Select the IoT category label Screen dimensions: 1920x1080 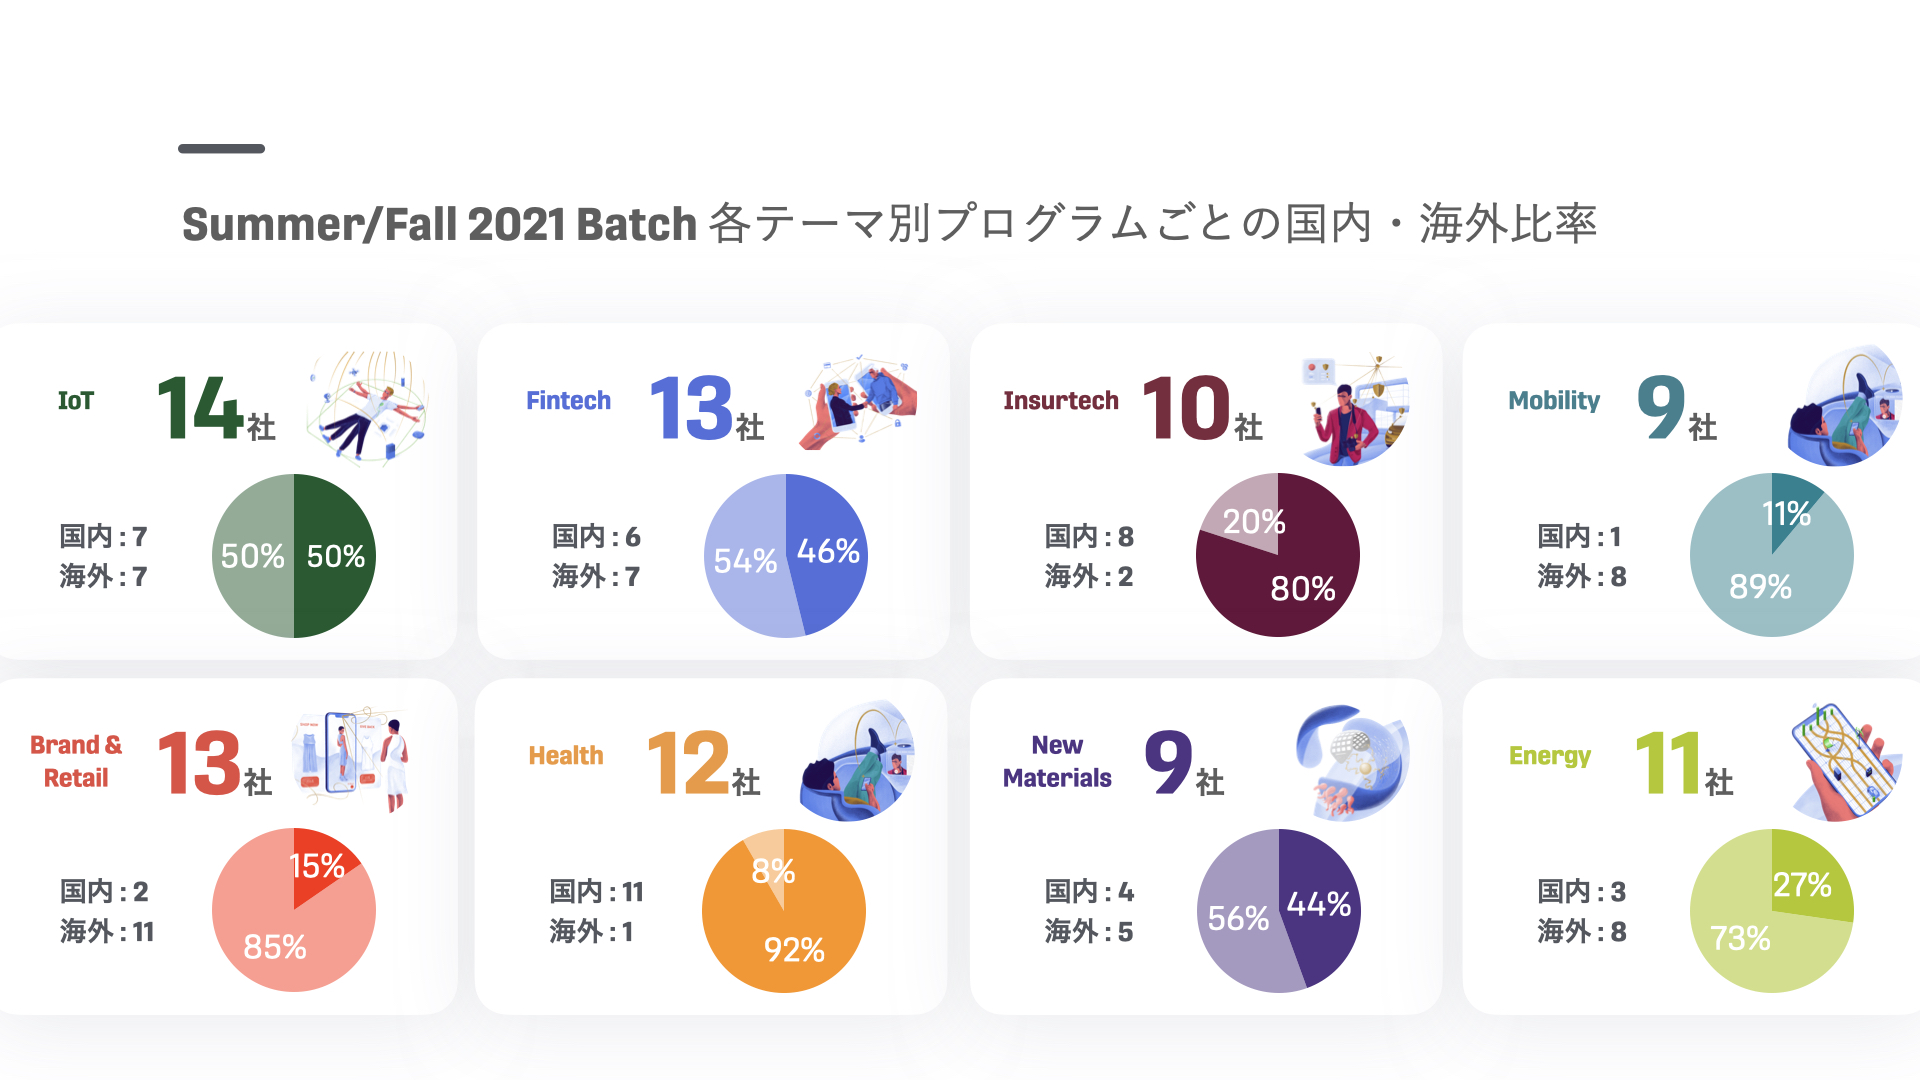76,401
